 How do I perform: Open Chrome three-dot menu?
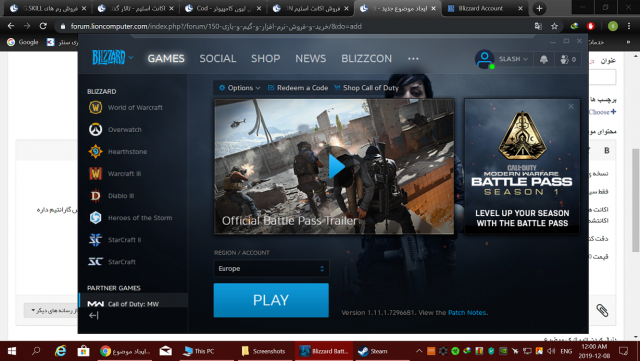pyautogui.click(x=629, y=26)
